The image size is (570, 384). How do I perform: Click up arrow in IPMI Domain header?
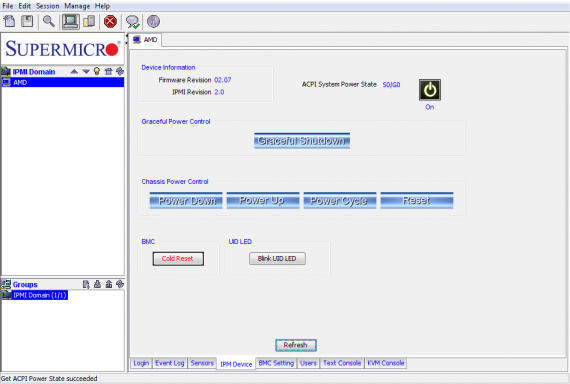pyautogui.click(x=74, y=72)
